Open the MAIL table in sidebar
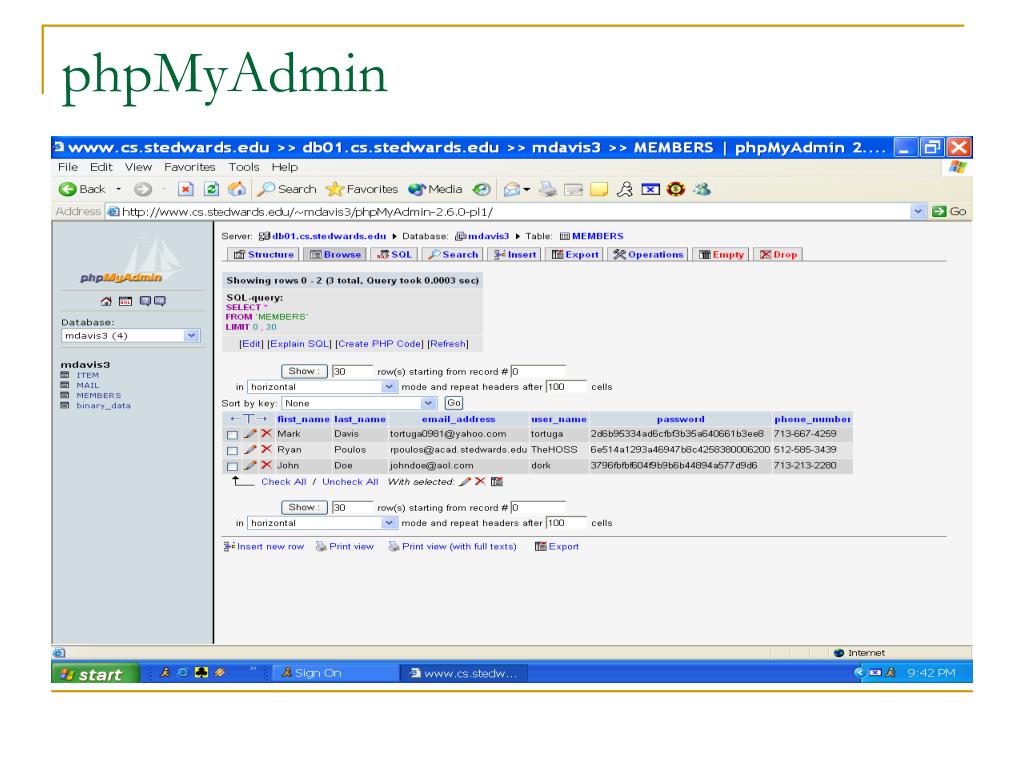1024x768 pixels. (x=88, y=385)
